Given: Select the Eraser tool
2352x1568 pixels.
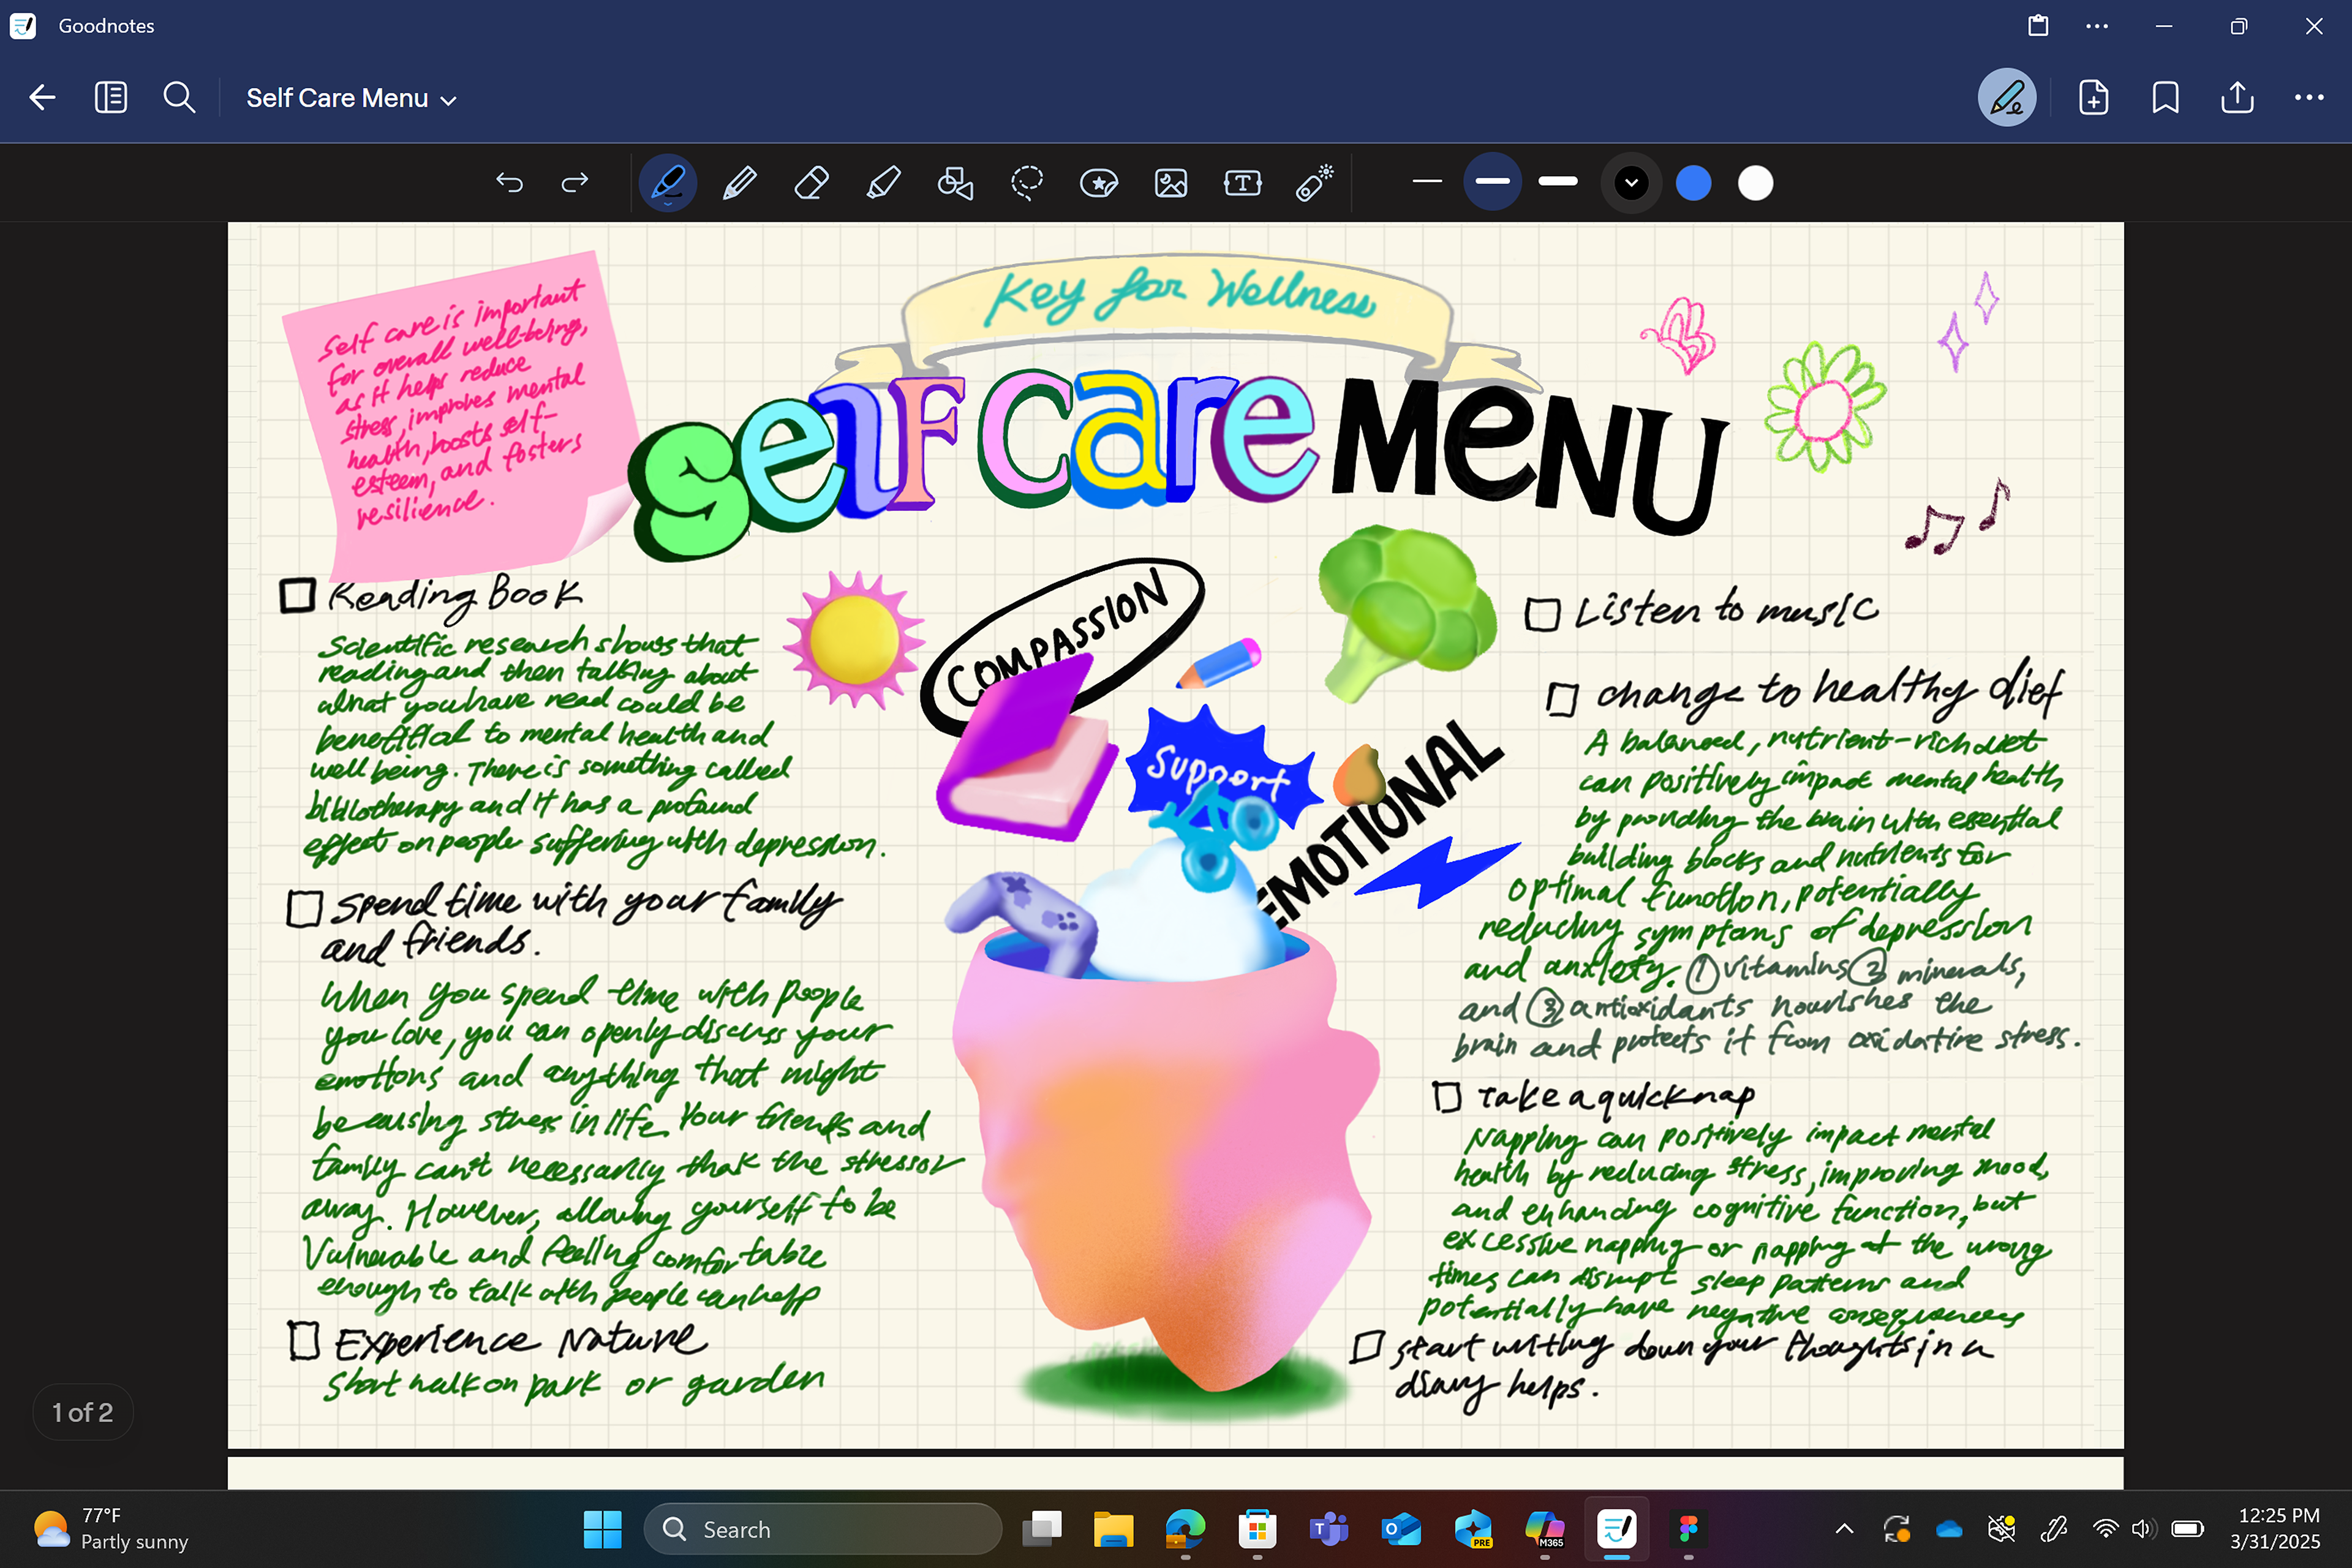Looking at the screenshot, I should point(811,183).
